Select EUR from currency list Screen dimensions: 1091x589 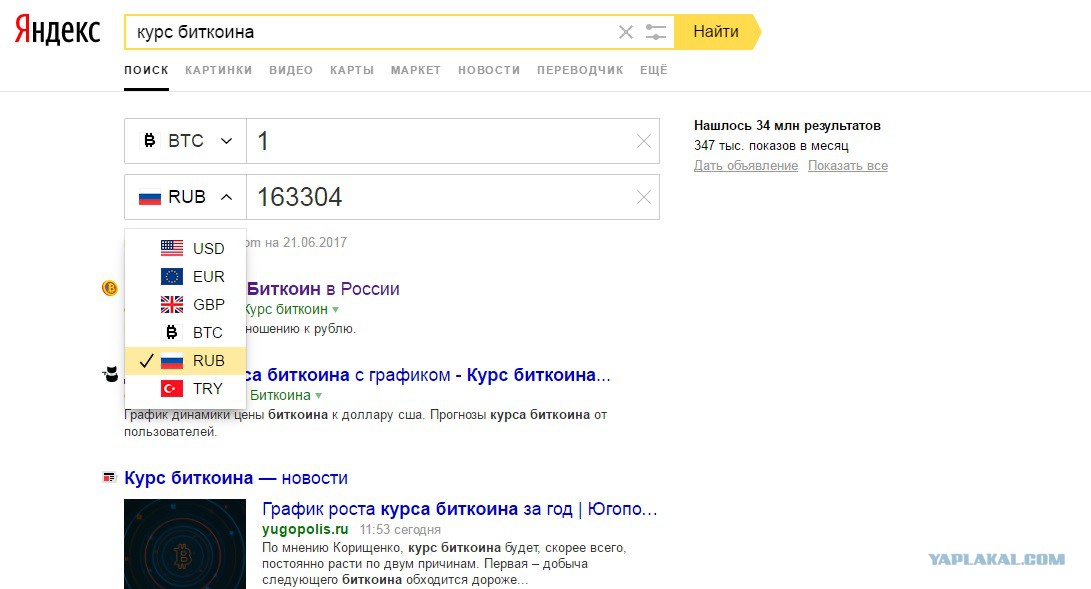point(185,277)
